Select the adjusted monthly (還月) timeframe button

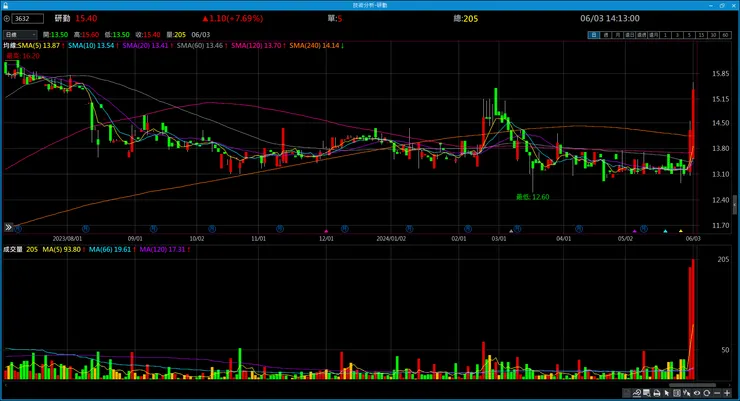tap(654, 35)
